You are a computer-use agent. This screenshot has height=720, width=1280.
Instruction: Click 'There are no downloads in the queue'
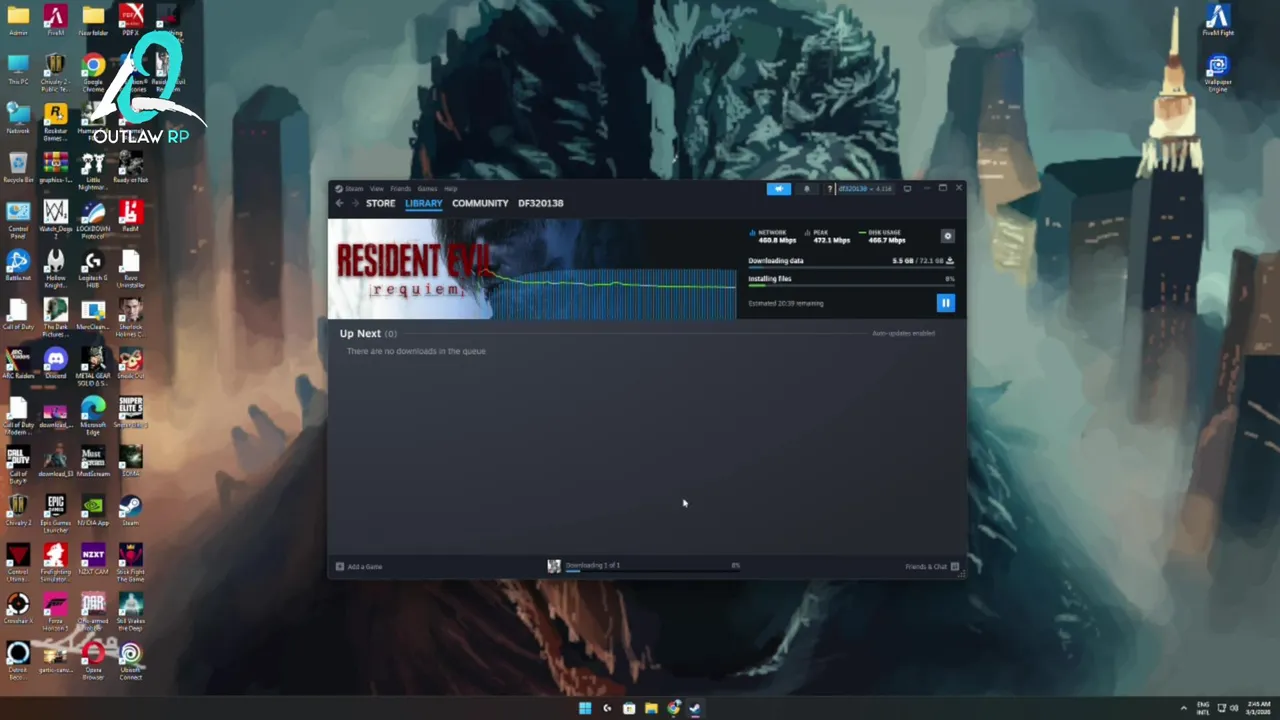416,351
